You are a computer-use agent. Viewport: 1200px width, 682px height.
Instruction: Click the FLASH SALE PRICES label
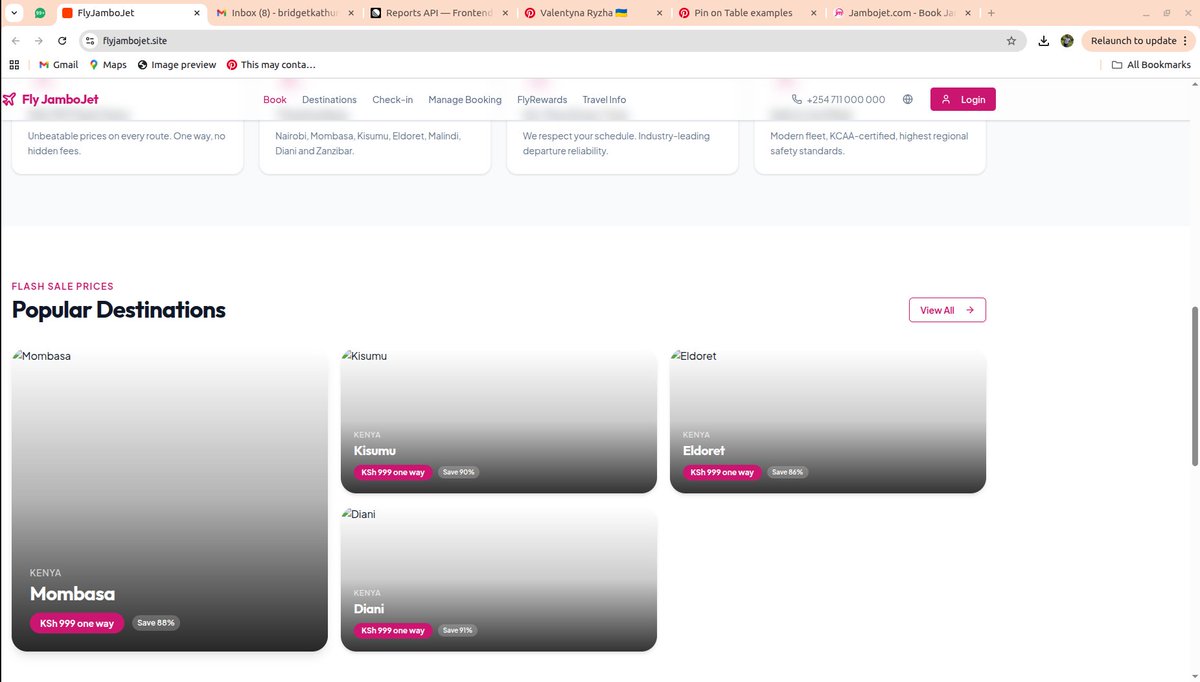(63, 286)
